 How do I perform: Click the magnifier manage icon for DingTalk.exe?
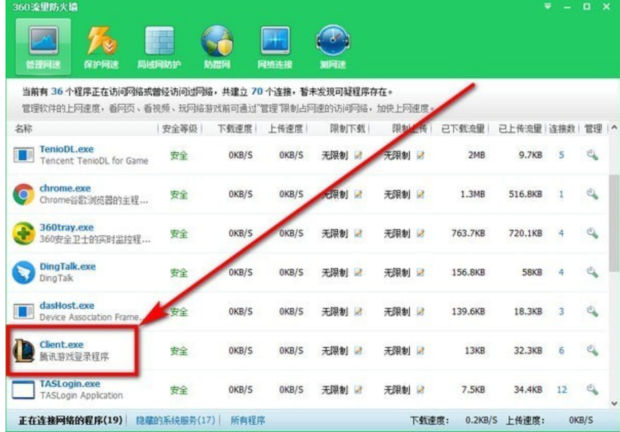point(592,272)
